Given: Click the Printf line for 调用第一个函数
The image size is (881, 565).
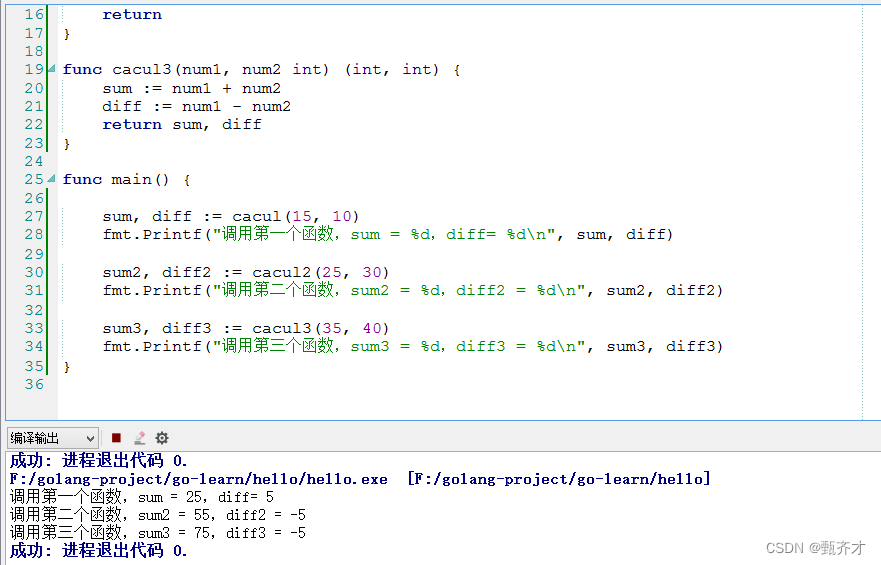Looking at the screenshot, I should 387,234.
